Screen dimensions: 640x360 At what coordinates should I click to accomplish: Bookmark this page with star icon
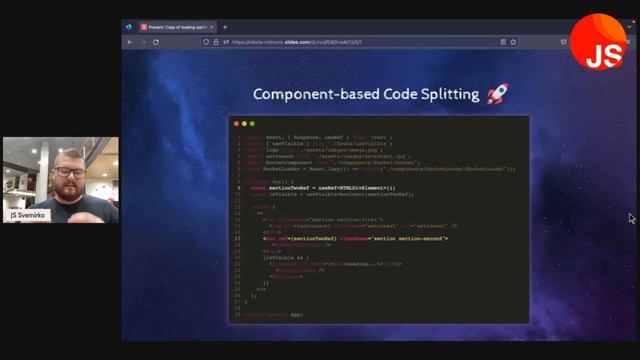[x=513, y=42]
